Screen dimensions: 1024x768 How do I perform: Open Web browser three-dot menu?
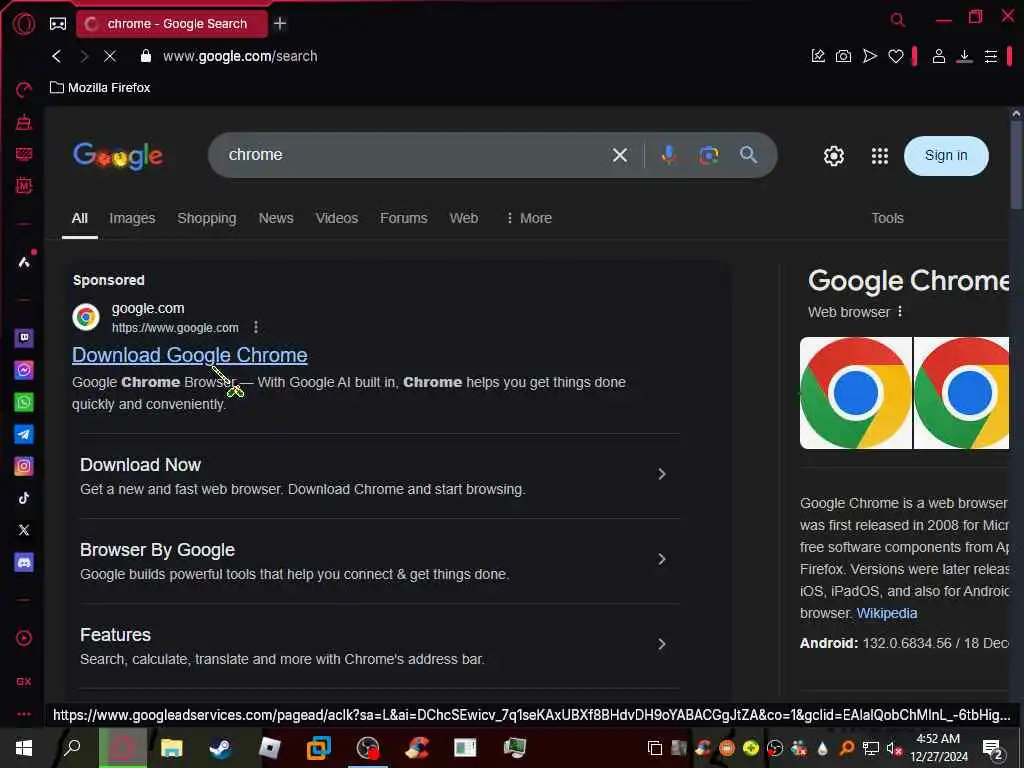(900, 312)
